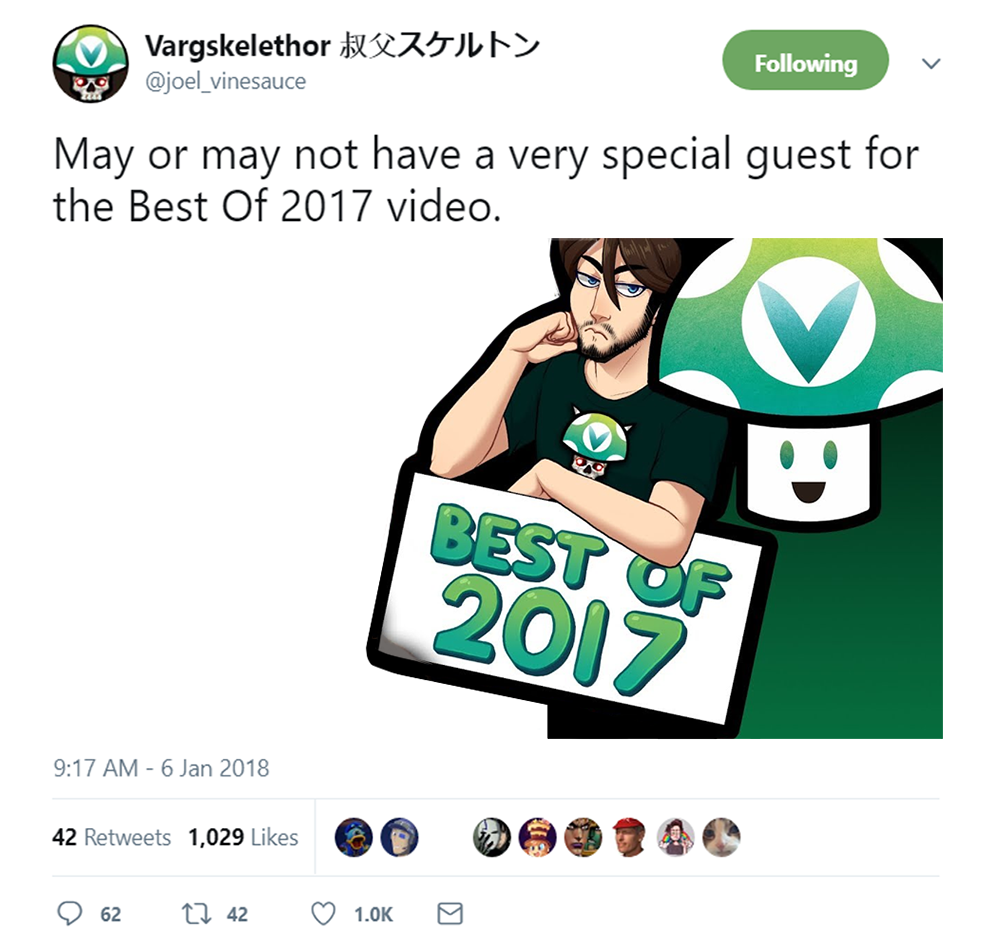Click the retweet arrows icon

click(196, 914)
